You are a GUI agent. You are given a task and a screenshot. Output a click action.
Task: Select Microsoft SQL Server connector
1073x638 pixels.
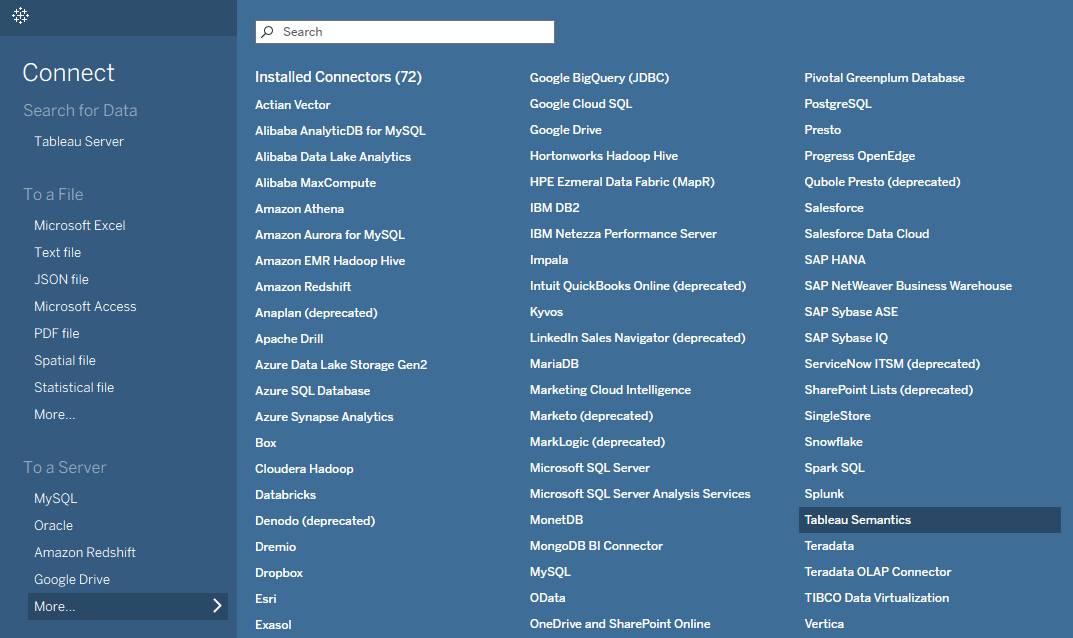click(x=590, y=468)
